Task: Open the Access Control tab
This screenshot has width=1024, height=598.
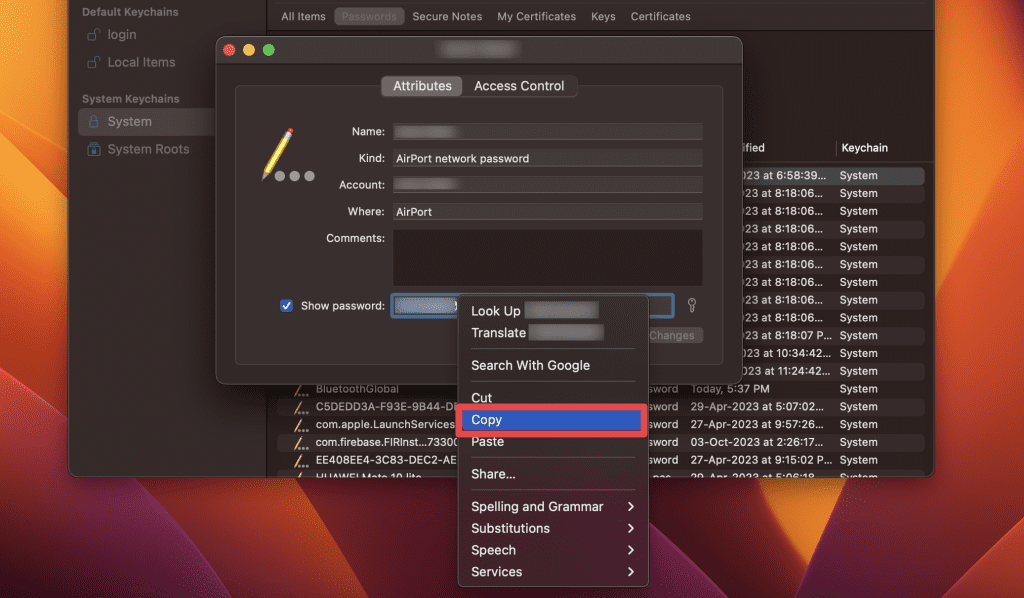Action: click(519, 86)
